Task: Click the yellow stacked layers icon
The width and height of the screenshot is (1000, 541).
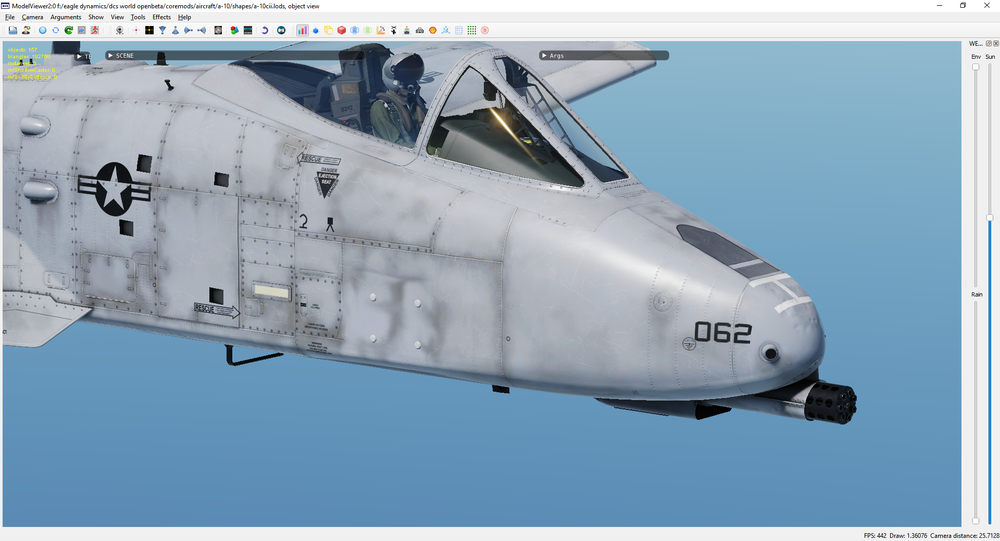Action: tap(328, 30)
